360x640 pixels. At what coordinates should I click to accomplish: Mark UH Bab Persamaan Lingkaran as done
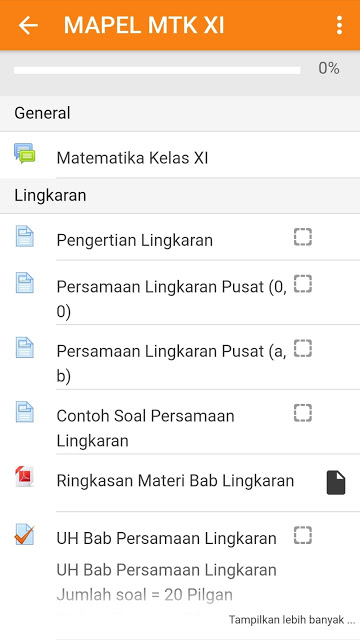pyautogui.click(x=303, y=535)
